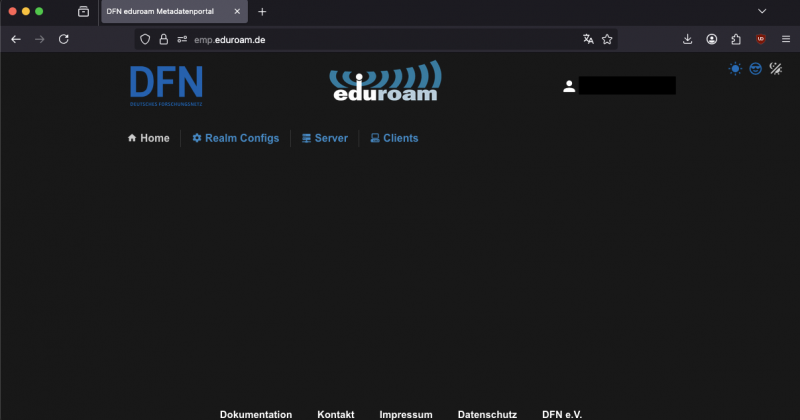Open the Impressum footer link

click(406, 414)
